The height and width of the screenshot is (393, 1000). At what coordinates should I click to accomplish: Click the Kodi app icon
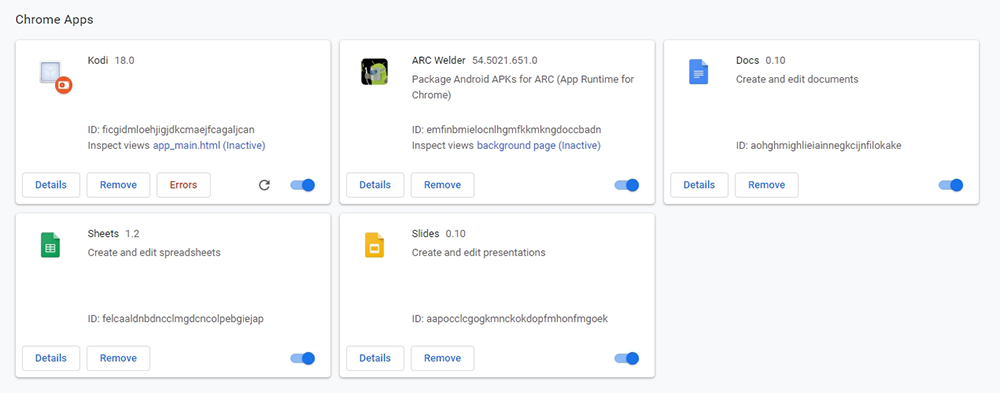click(x=54, y=77)
